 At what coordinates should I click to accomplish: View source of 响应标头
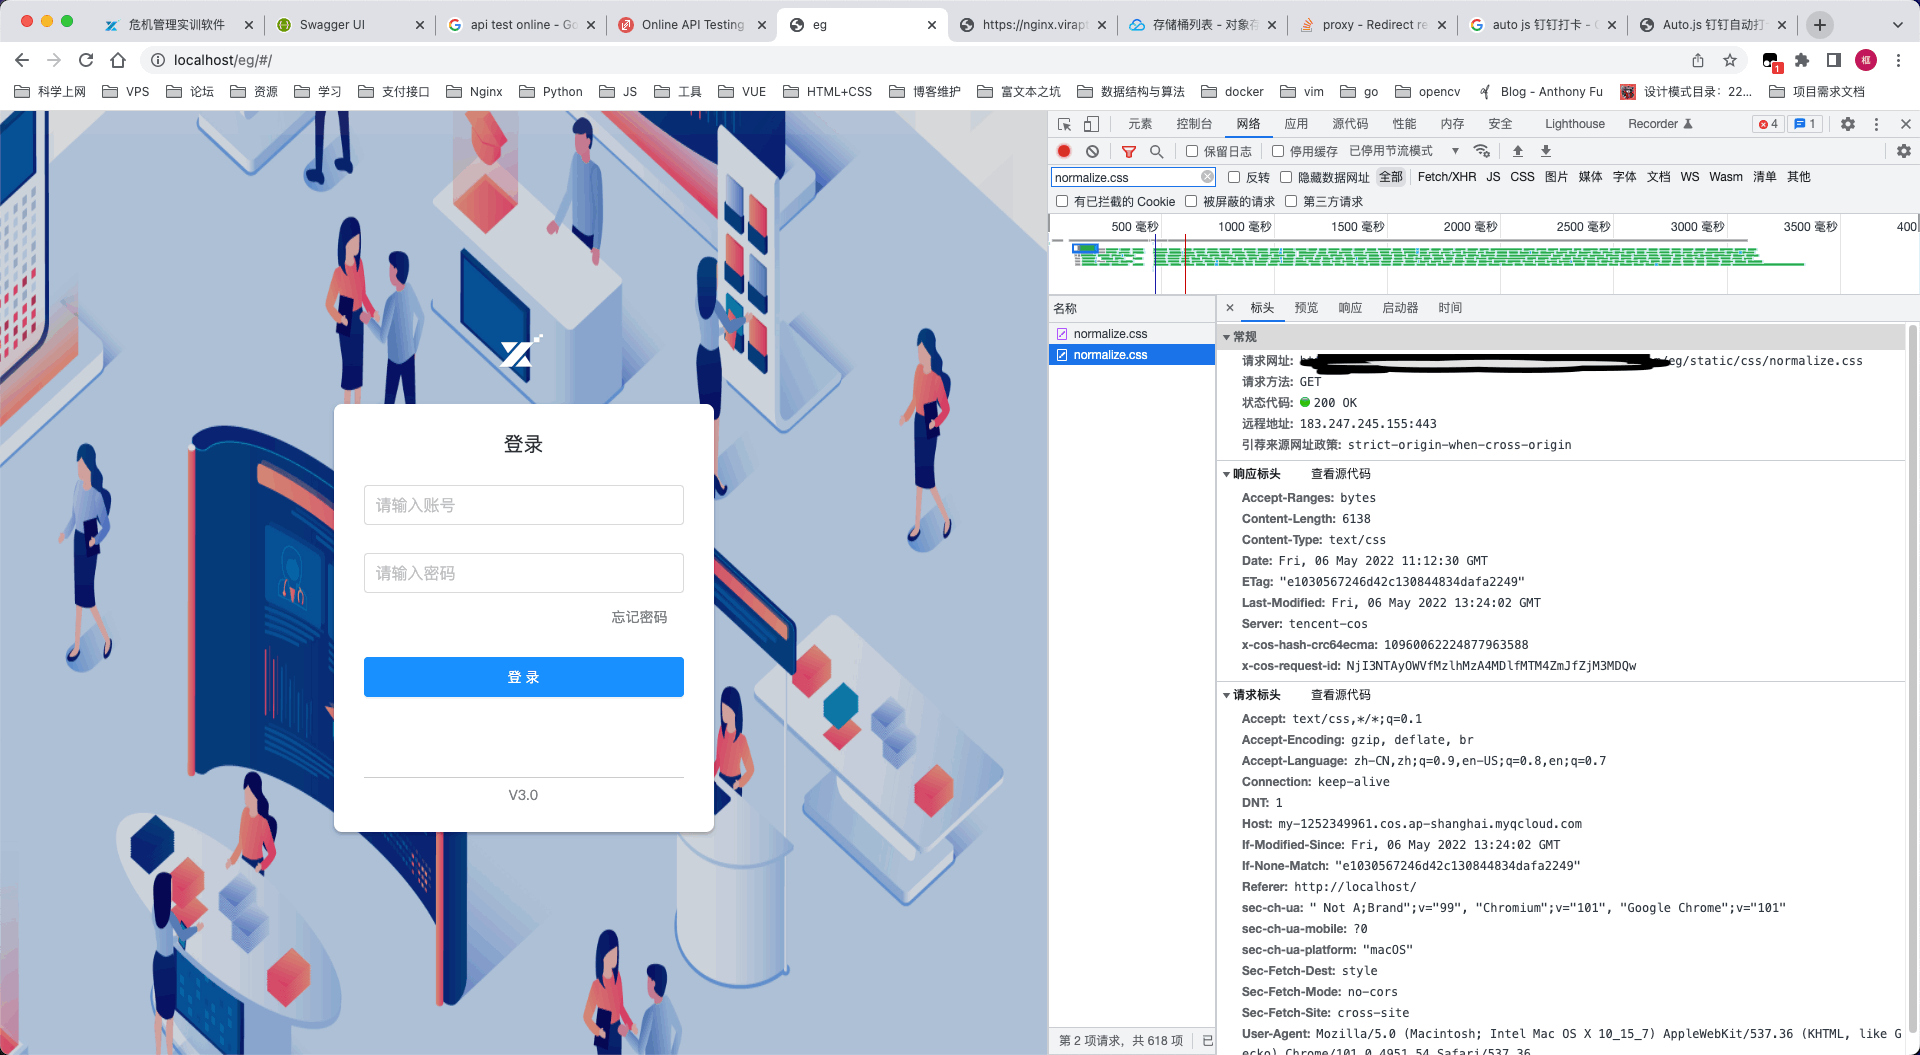coord(1341,474)
